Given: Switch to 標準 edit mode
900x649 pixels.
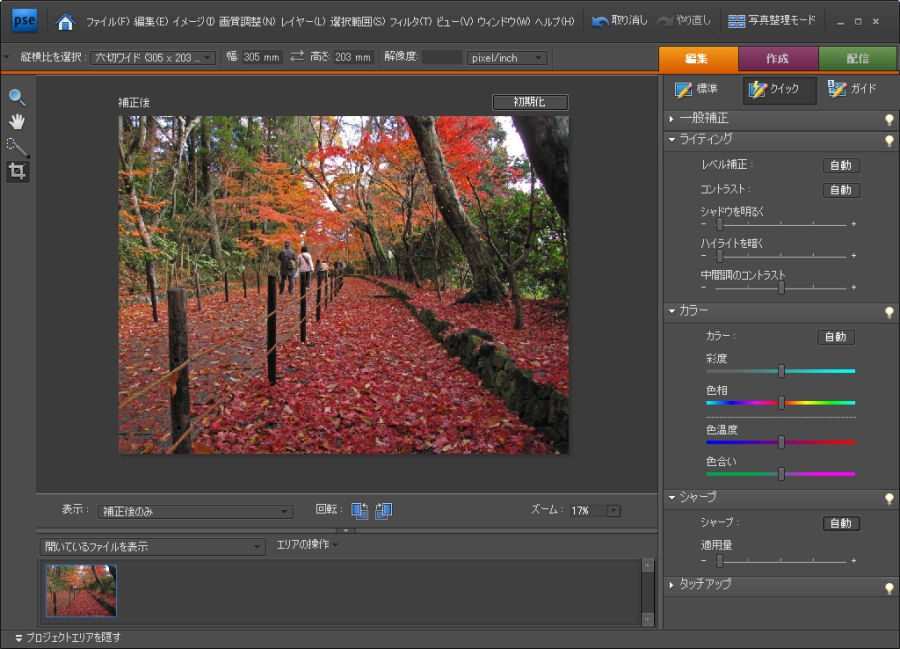Looking at the screenshot, I should 697,90.
